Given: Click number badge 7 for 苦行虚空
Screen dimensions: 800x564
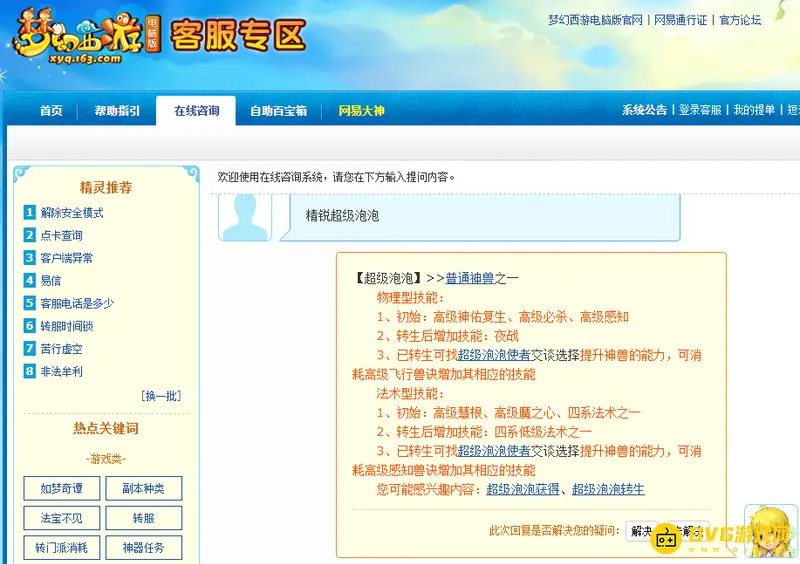Looking at the screenshot, I should (x=30, y=349).
